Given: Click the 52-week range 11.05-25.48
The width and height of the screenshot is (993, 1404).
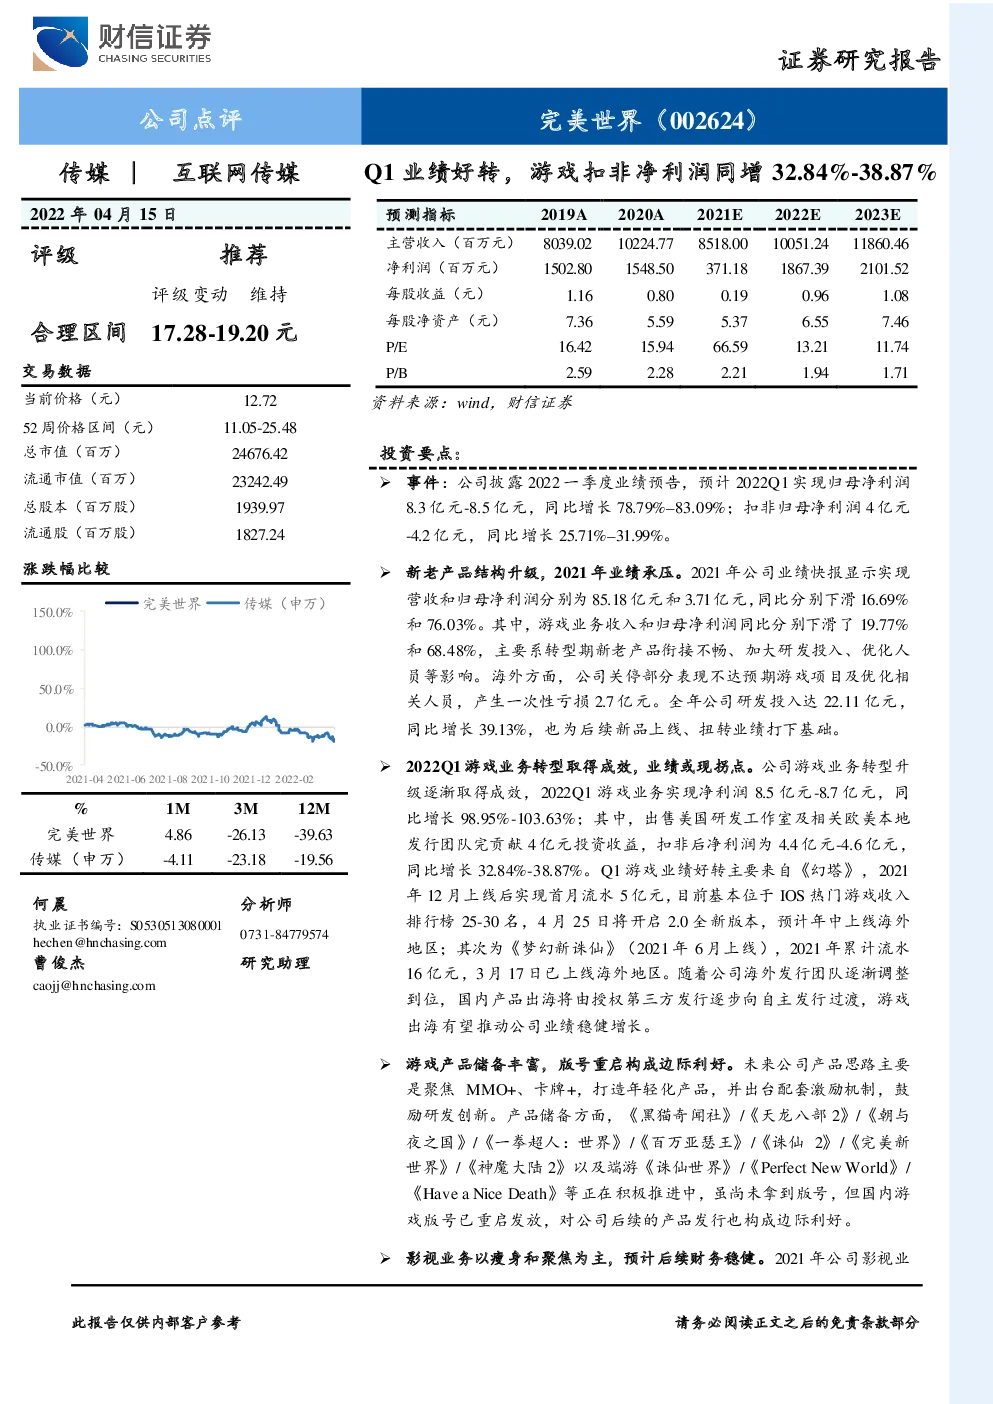Looking at the screenshot, I should [x=260, y=427].
